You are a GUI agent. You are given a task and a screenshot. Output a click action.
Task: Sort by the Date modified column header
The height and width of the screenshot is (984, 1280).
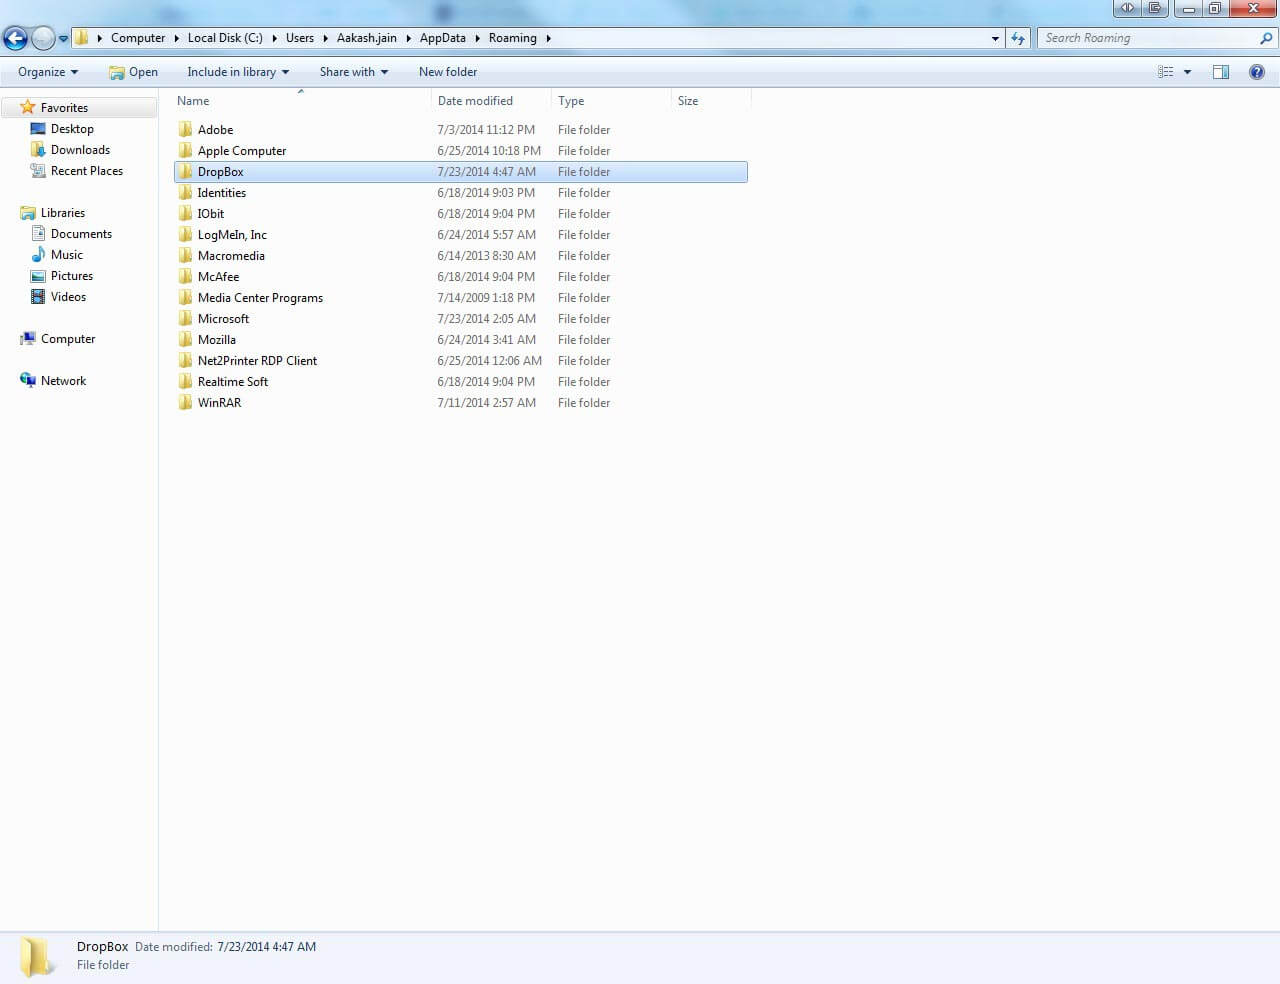[475, 101]
